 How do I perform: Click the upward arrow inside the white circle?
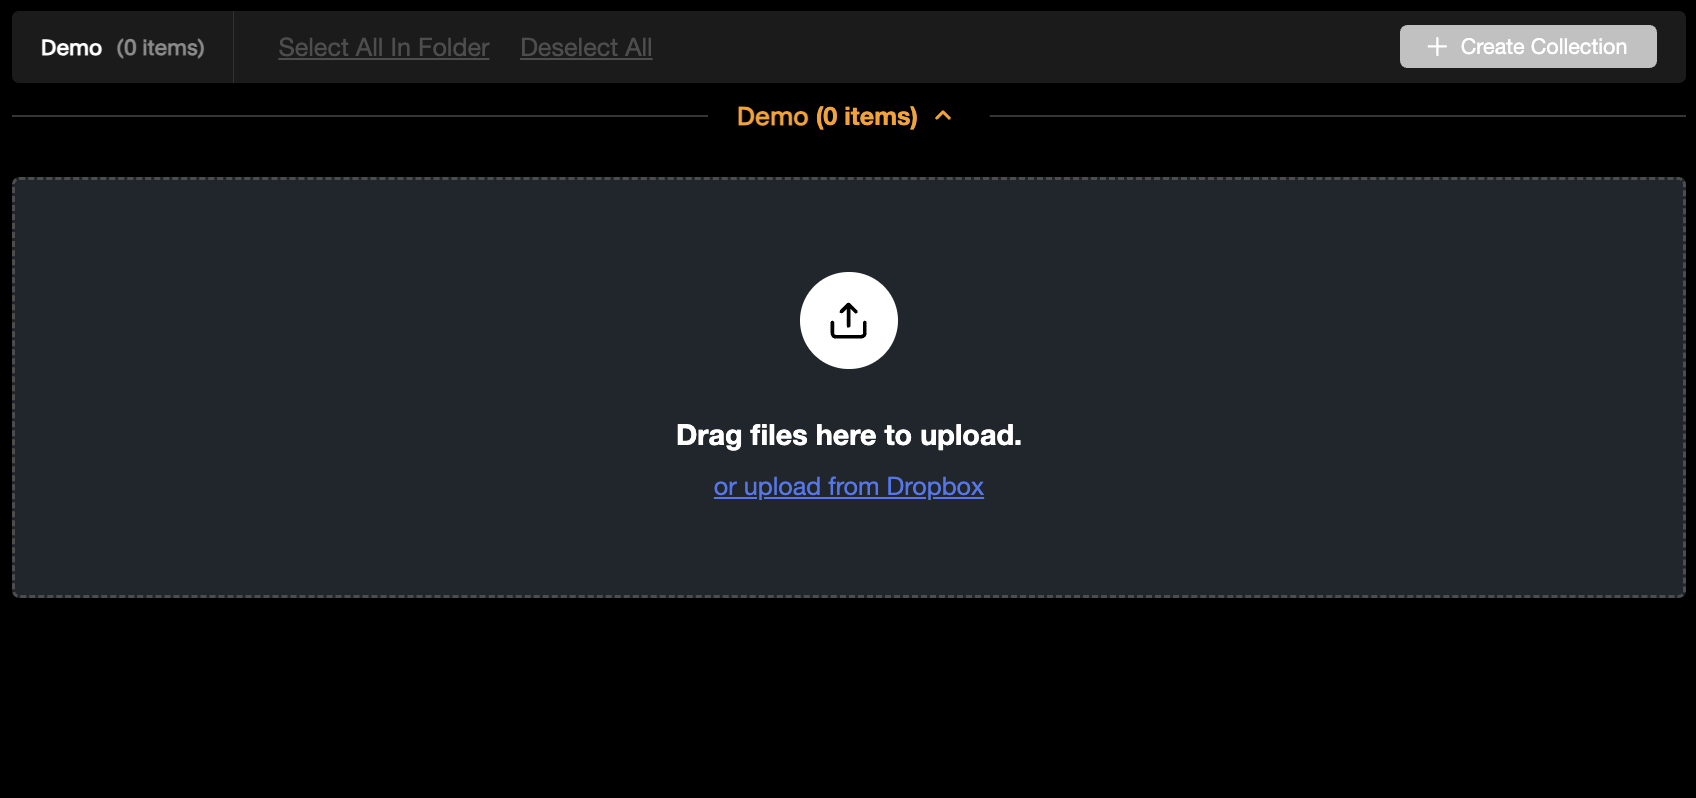(x=848, y=320)
